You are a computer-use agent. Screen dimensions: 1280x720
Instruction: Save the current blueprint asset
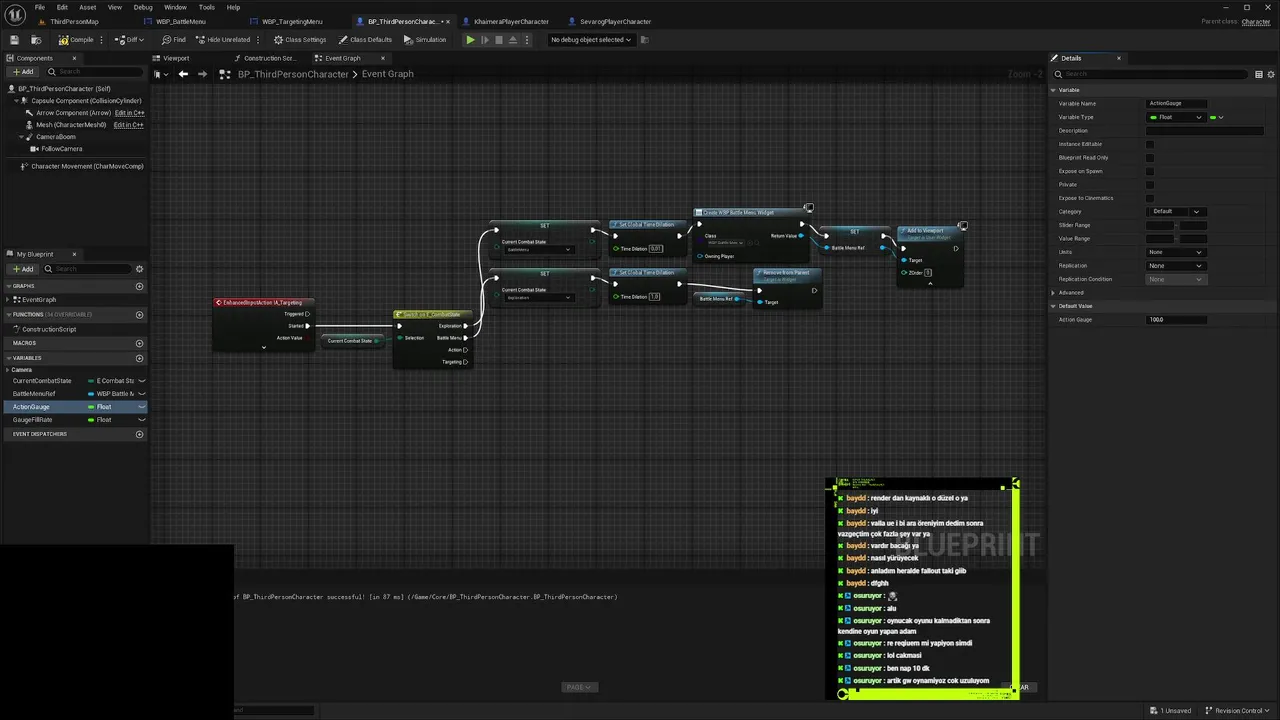[14, 40]
